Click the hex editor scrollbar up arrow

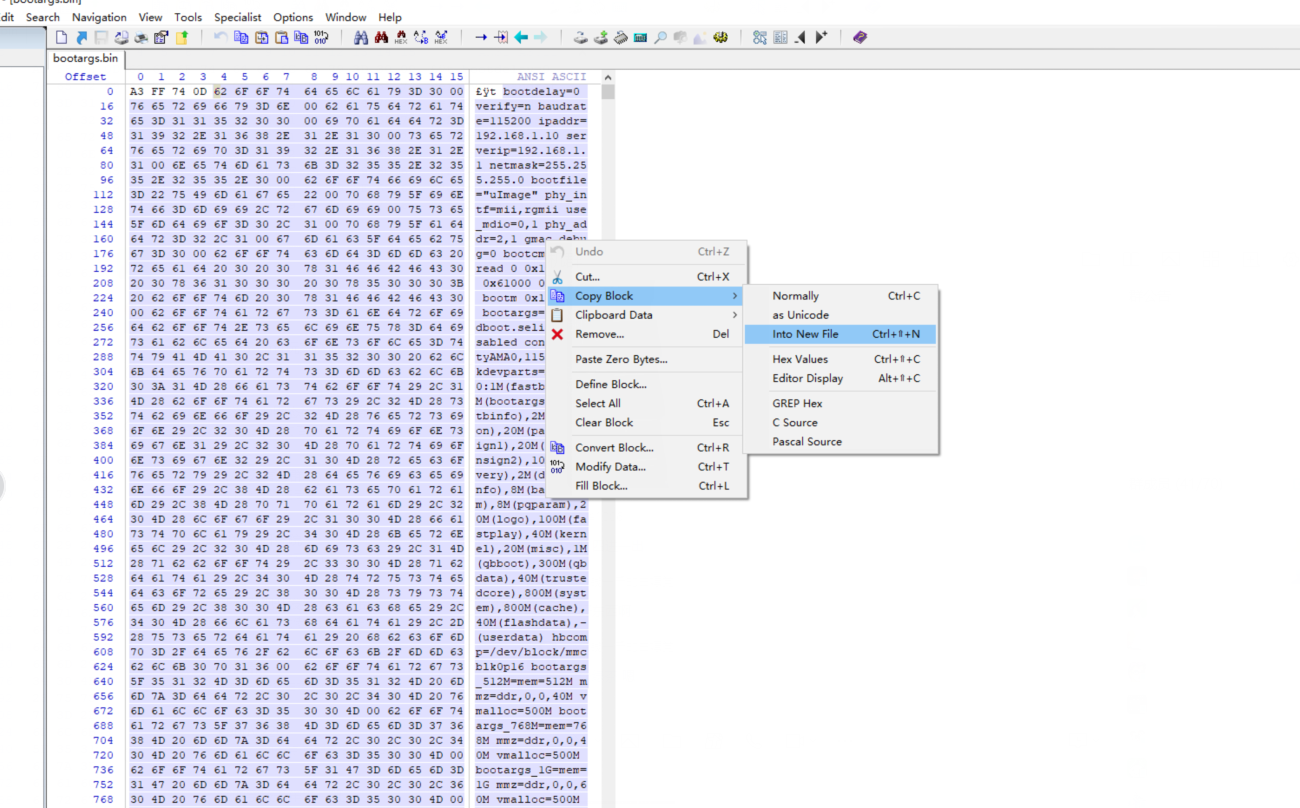click(607, 77)
